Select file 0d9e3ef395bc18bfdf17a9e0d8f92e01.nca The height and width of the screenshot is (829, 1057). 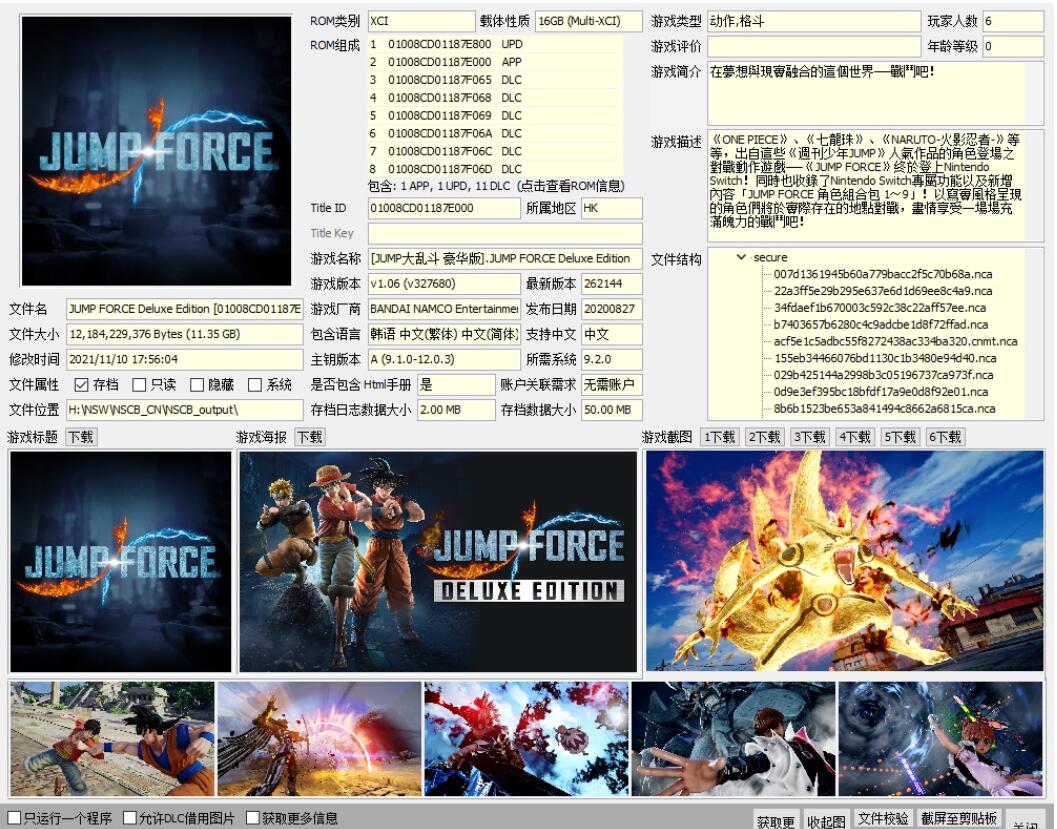tap(880, 392)
